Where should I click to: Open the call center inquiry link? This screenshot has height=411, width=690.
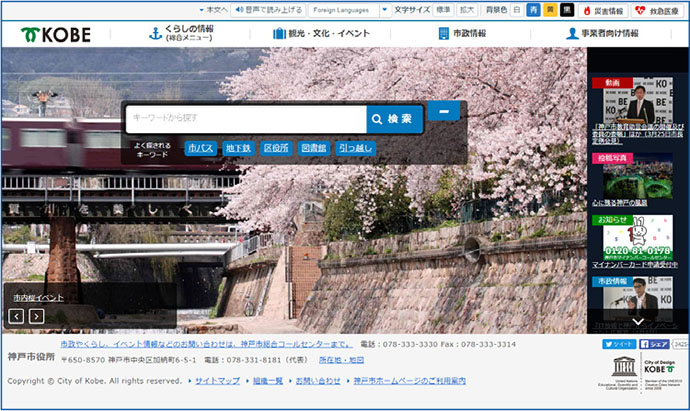tap(207, 344)
